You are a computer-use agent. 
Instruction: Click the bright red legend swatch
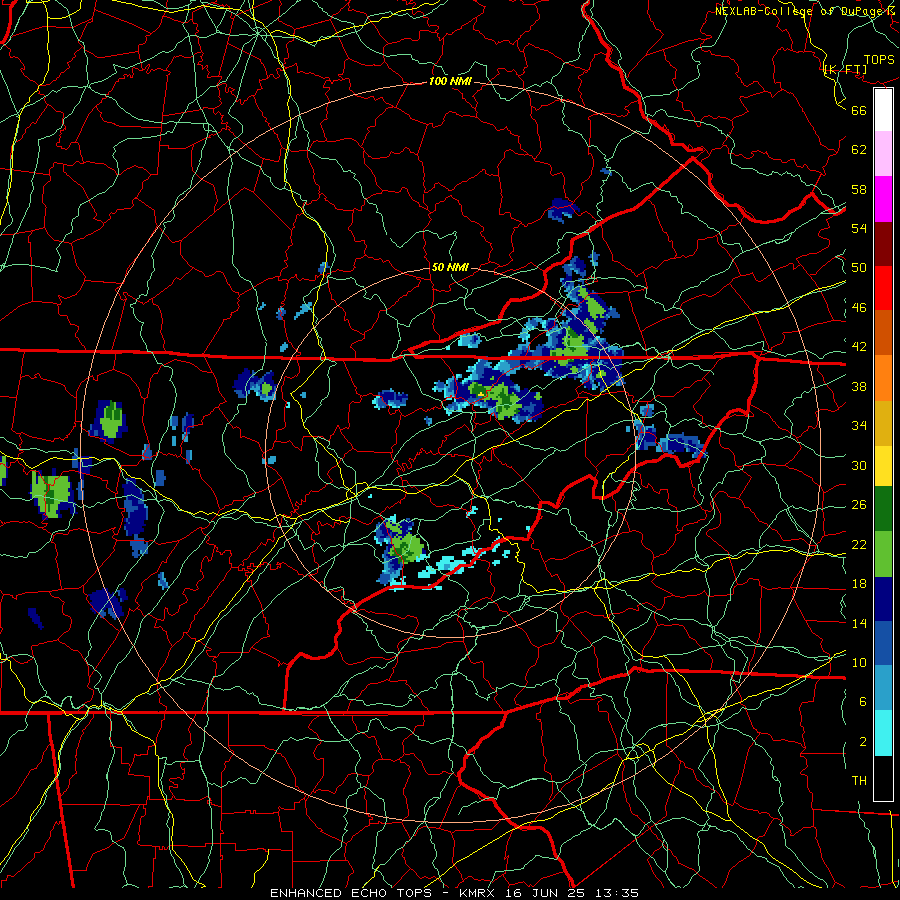(x=883, y=288)
